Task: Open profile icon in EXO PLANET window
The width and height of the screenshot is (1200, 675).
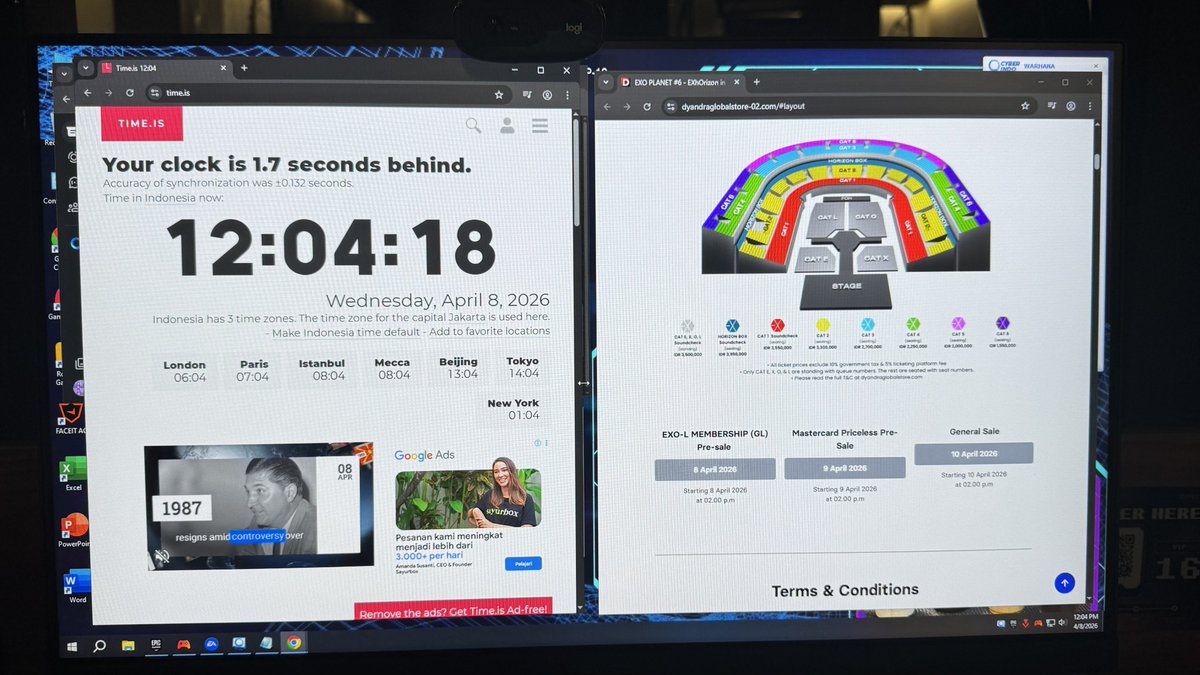Action: [x=1071, y=105]
